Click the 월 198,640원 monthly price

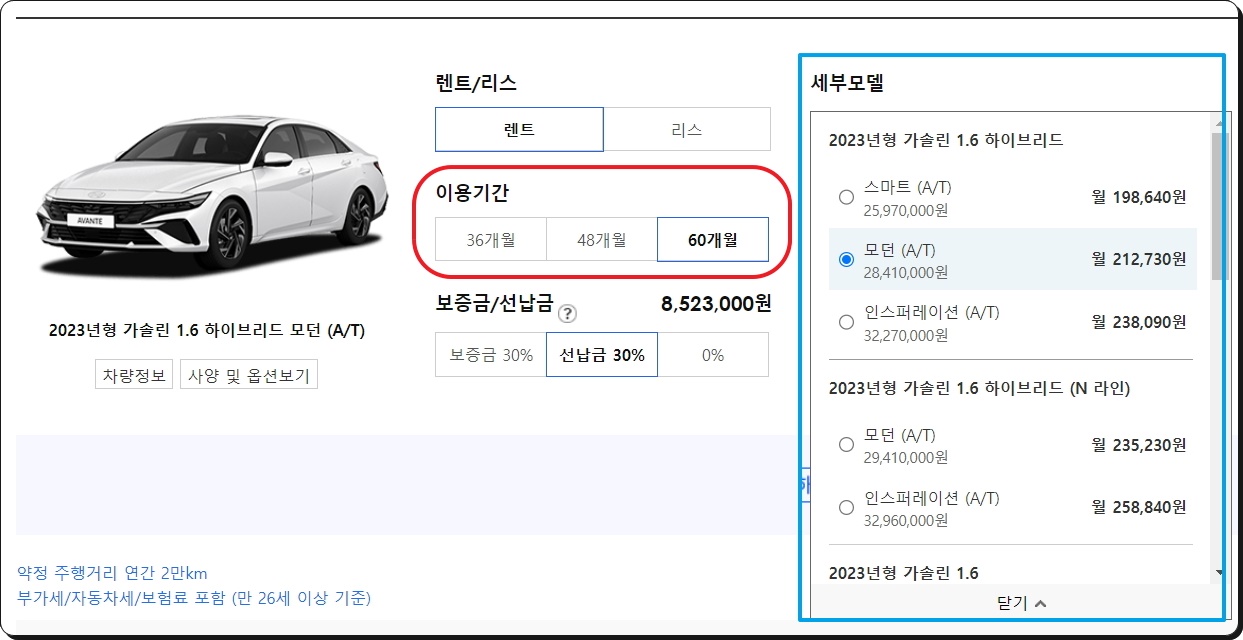click(x=1139, y=197)
